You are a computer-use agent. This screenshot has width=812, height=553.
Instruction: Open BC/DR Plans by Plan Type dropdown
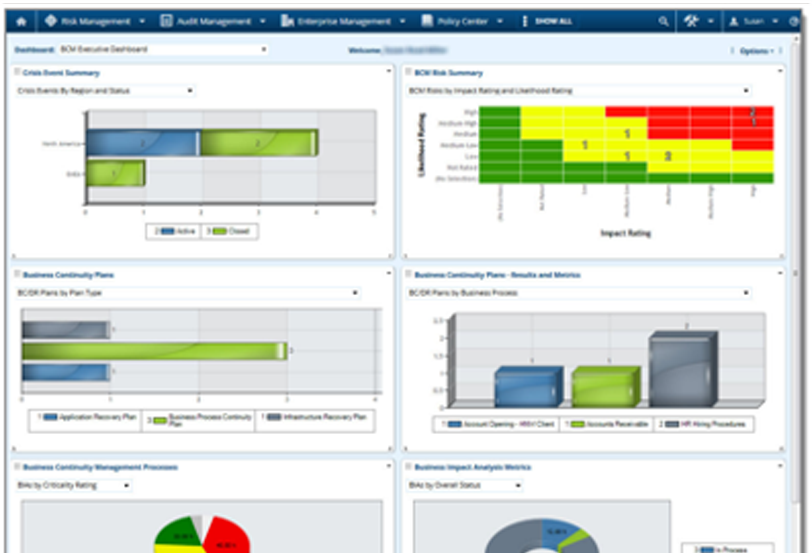187,293
